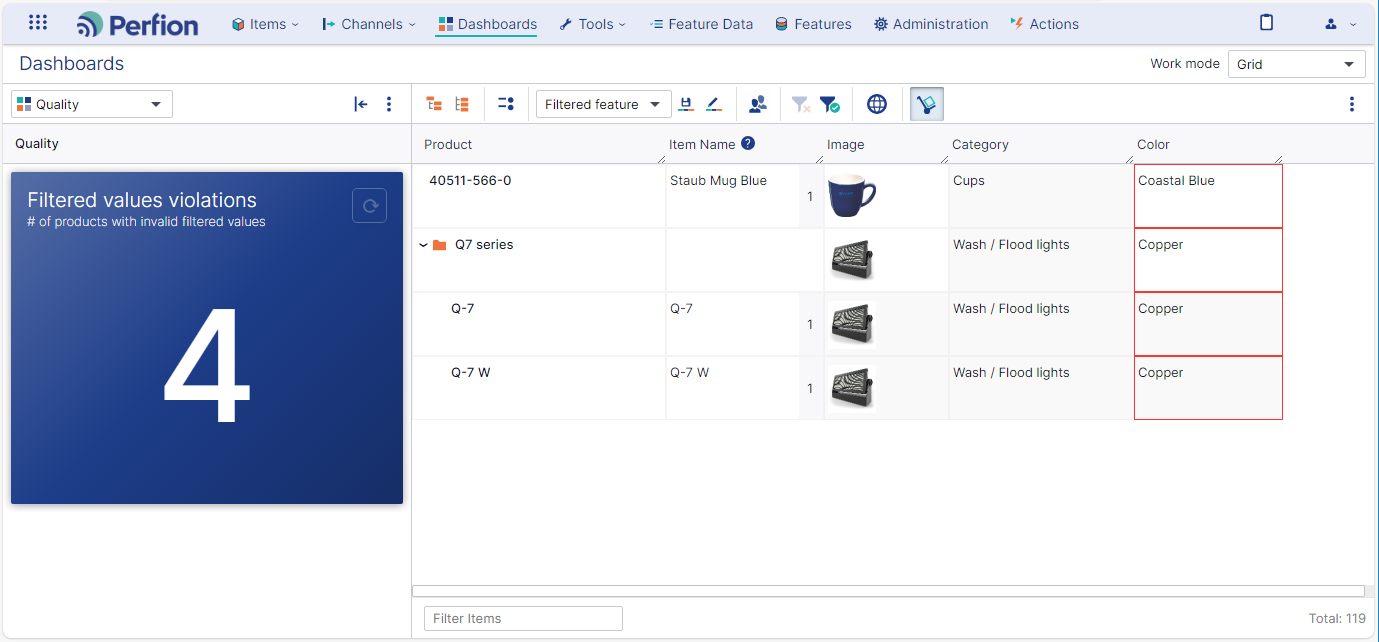Open the Channels menu
Image resolution: width=1379 pixels, height=642 pixels.
click(x=369, y=24)
